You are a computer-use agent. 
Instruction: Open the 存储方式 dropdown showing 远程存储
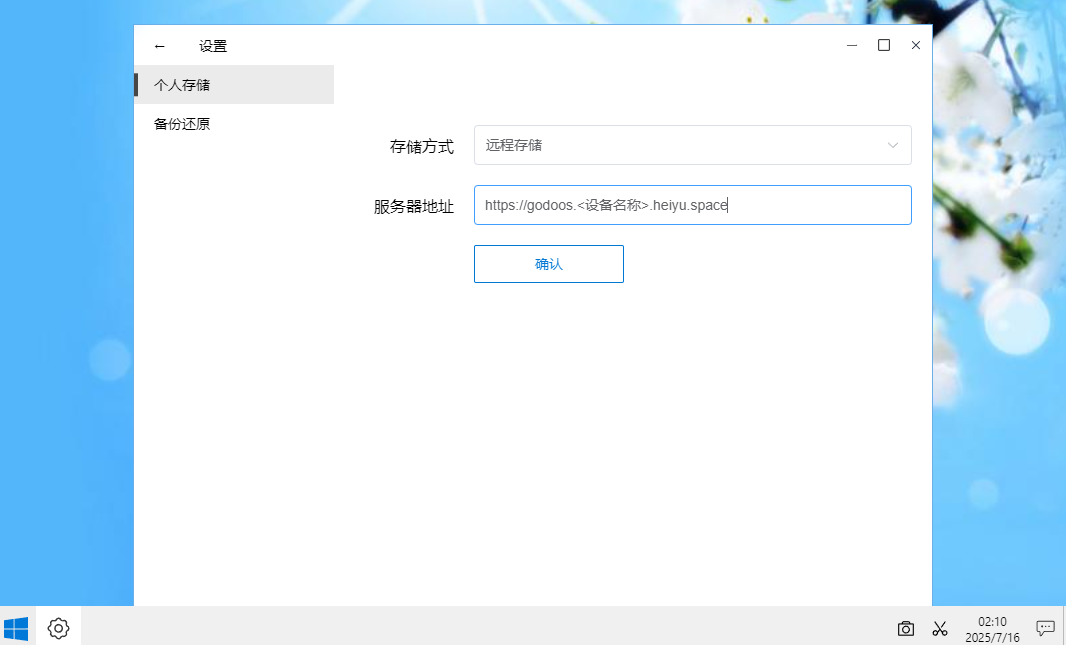[692, 145]
